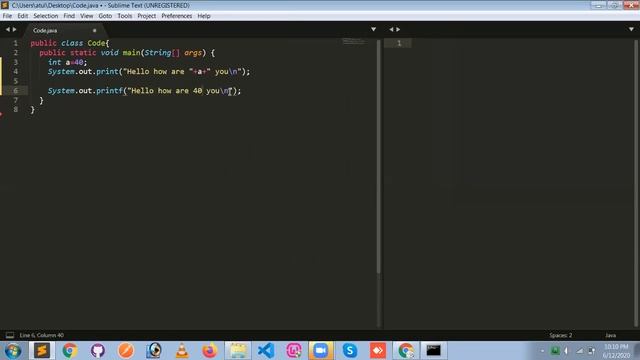
Task: Click class name 'Code' on line 1
Action: click(96, 43)
